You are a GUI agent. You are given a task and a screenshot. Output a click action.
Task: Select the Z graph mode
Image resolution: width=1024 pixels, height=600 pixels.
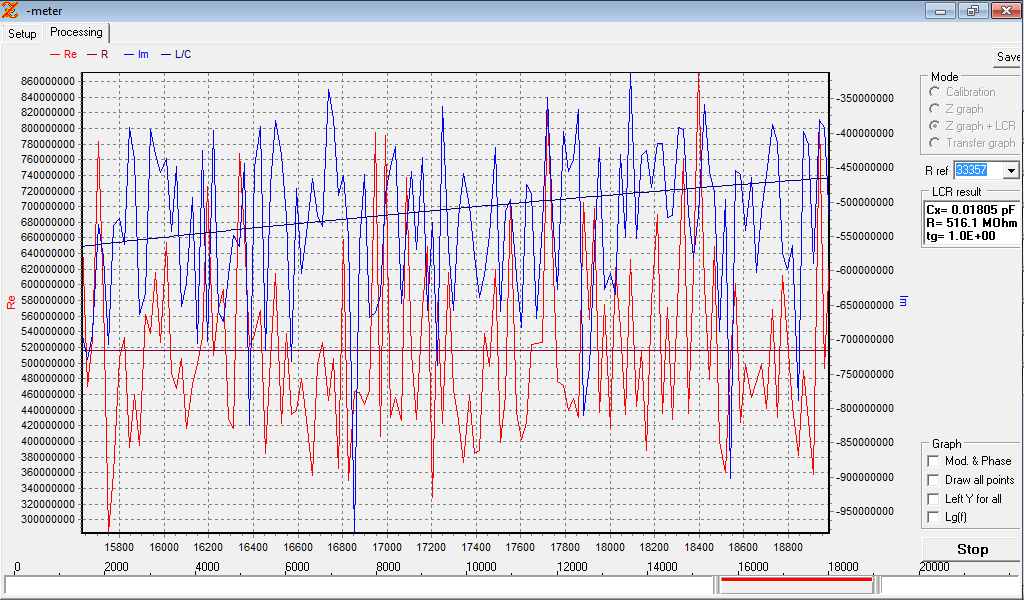[x=935, y=109]
